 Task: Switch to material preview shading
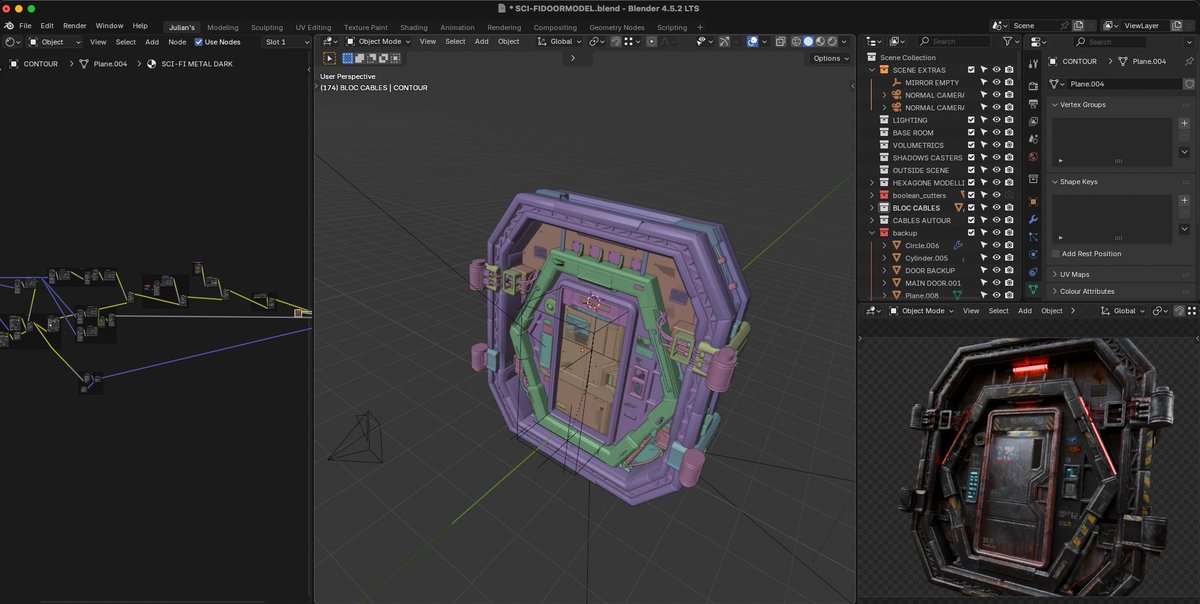821,42
